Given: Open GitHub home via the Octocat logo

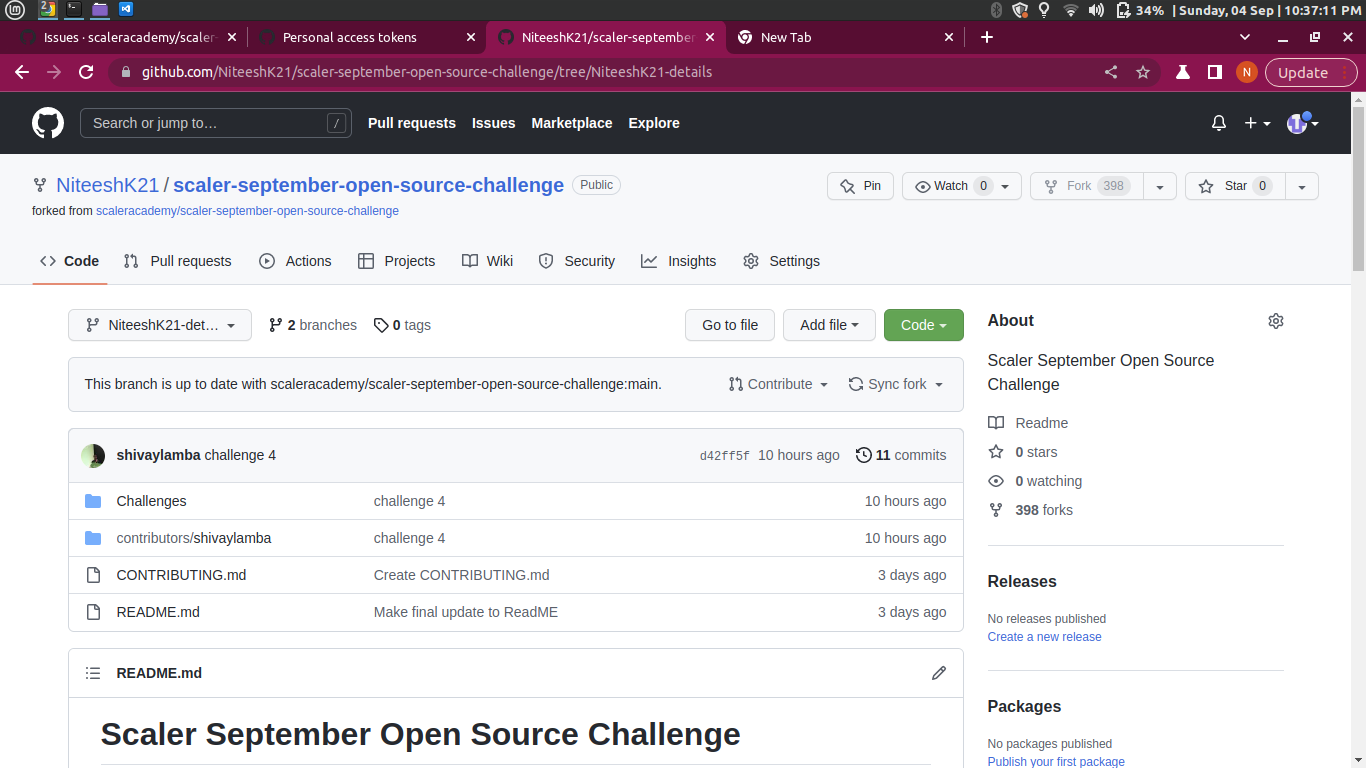Looking at the screenshot, I should 47,122.
